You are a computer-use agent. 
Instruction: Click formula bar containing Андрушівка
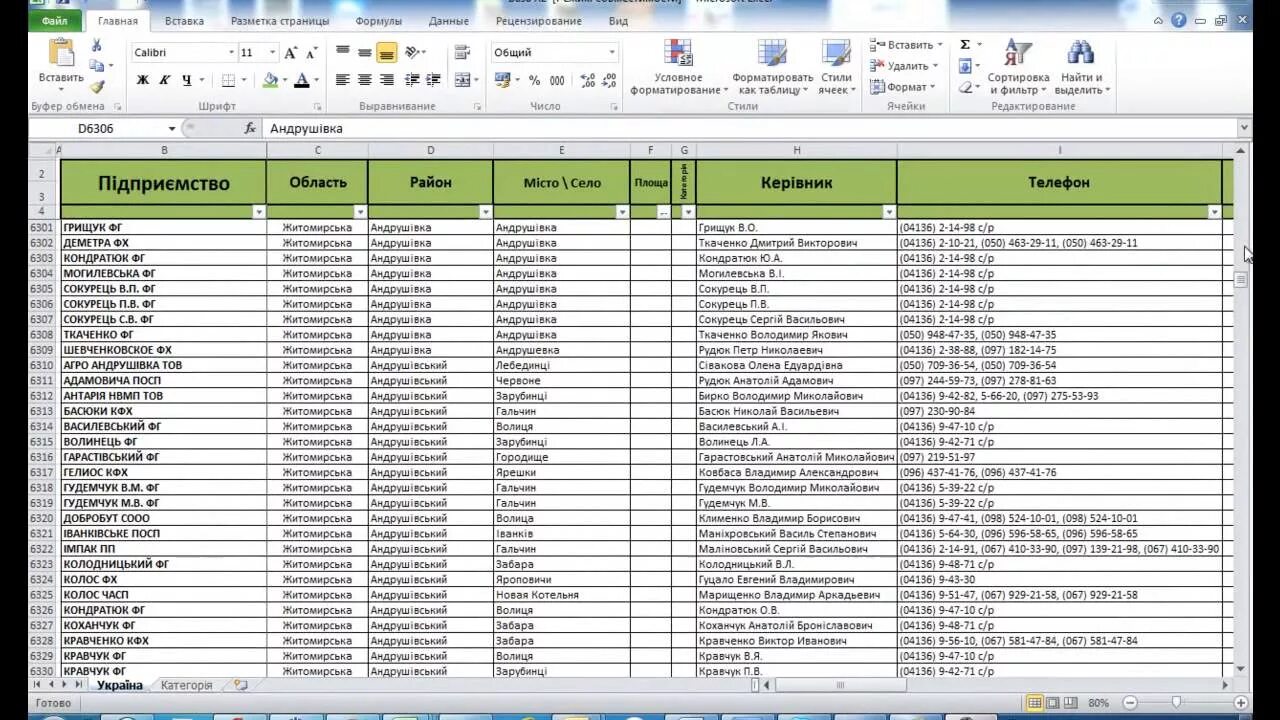[750, 129]
